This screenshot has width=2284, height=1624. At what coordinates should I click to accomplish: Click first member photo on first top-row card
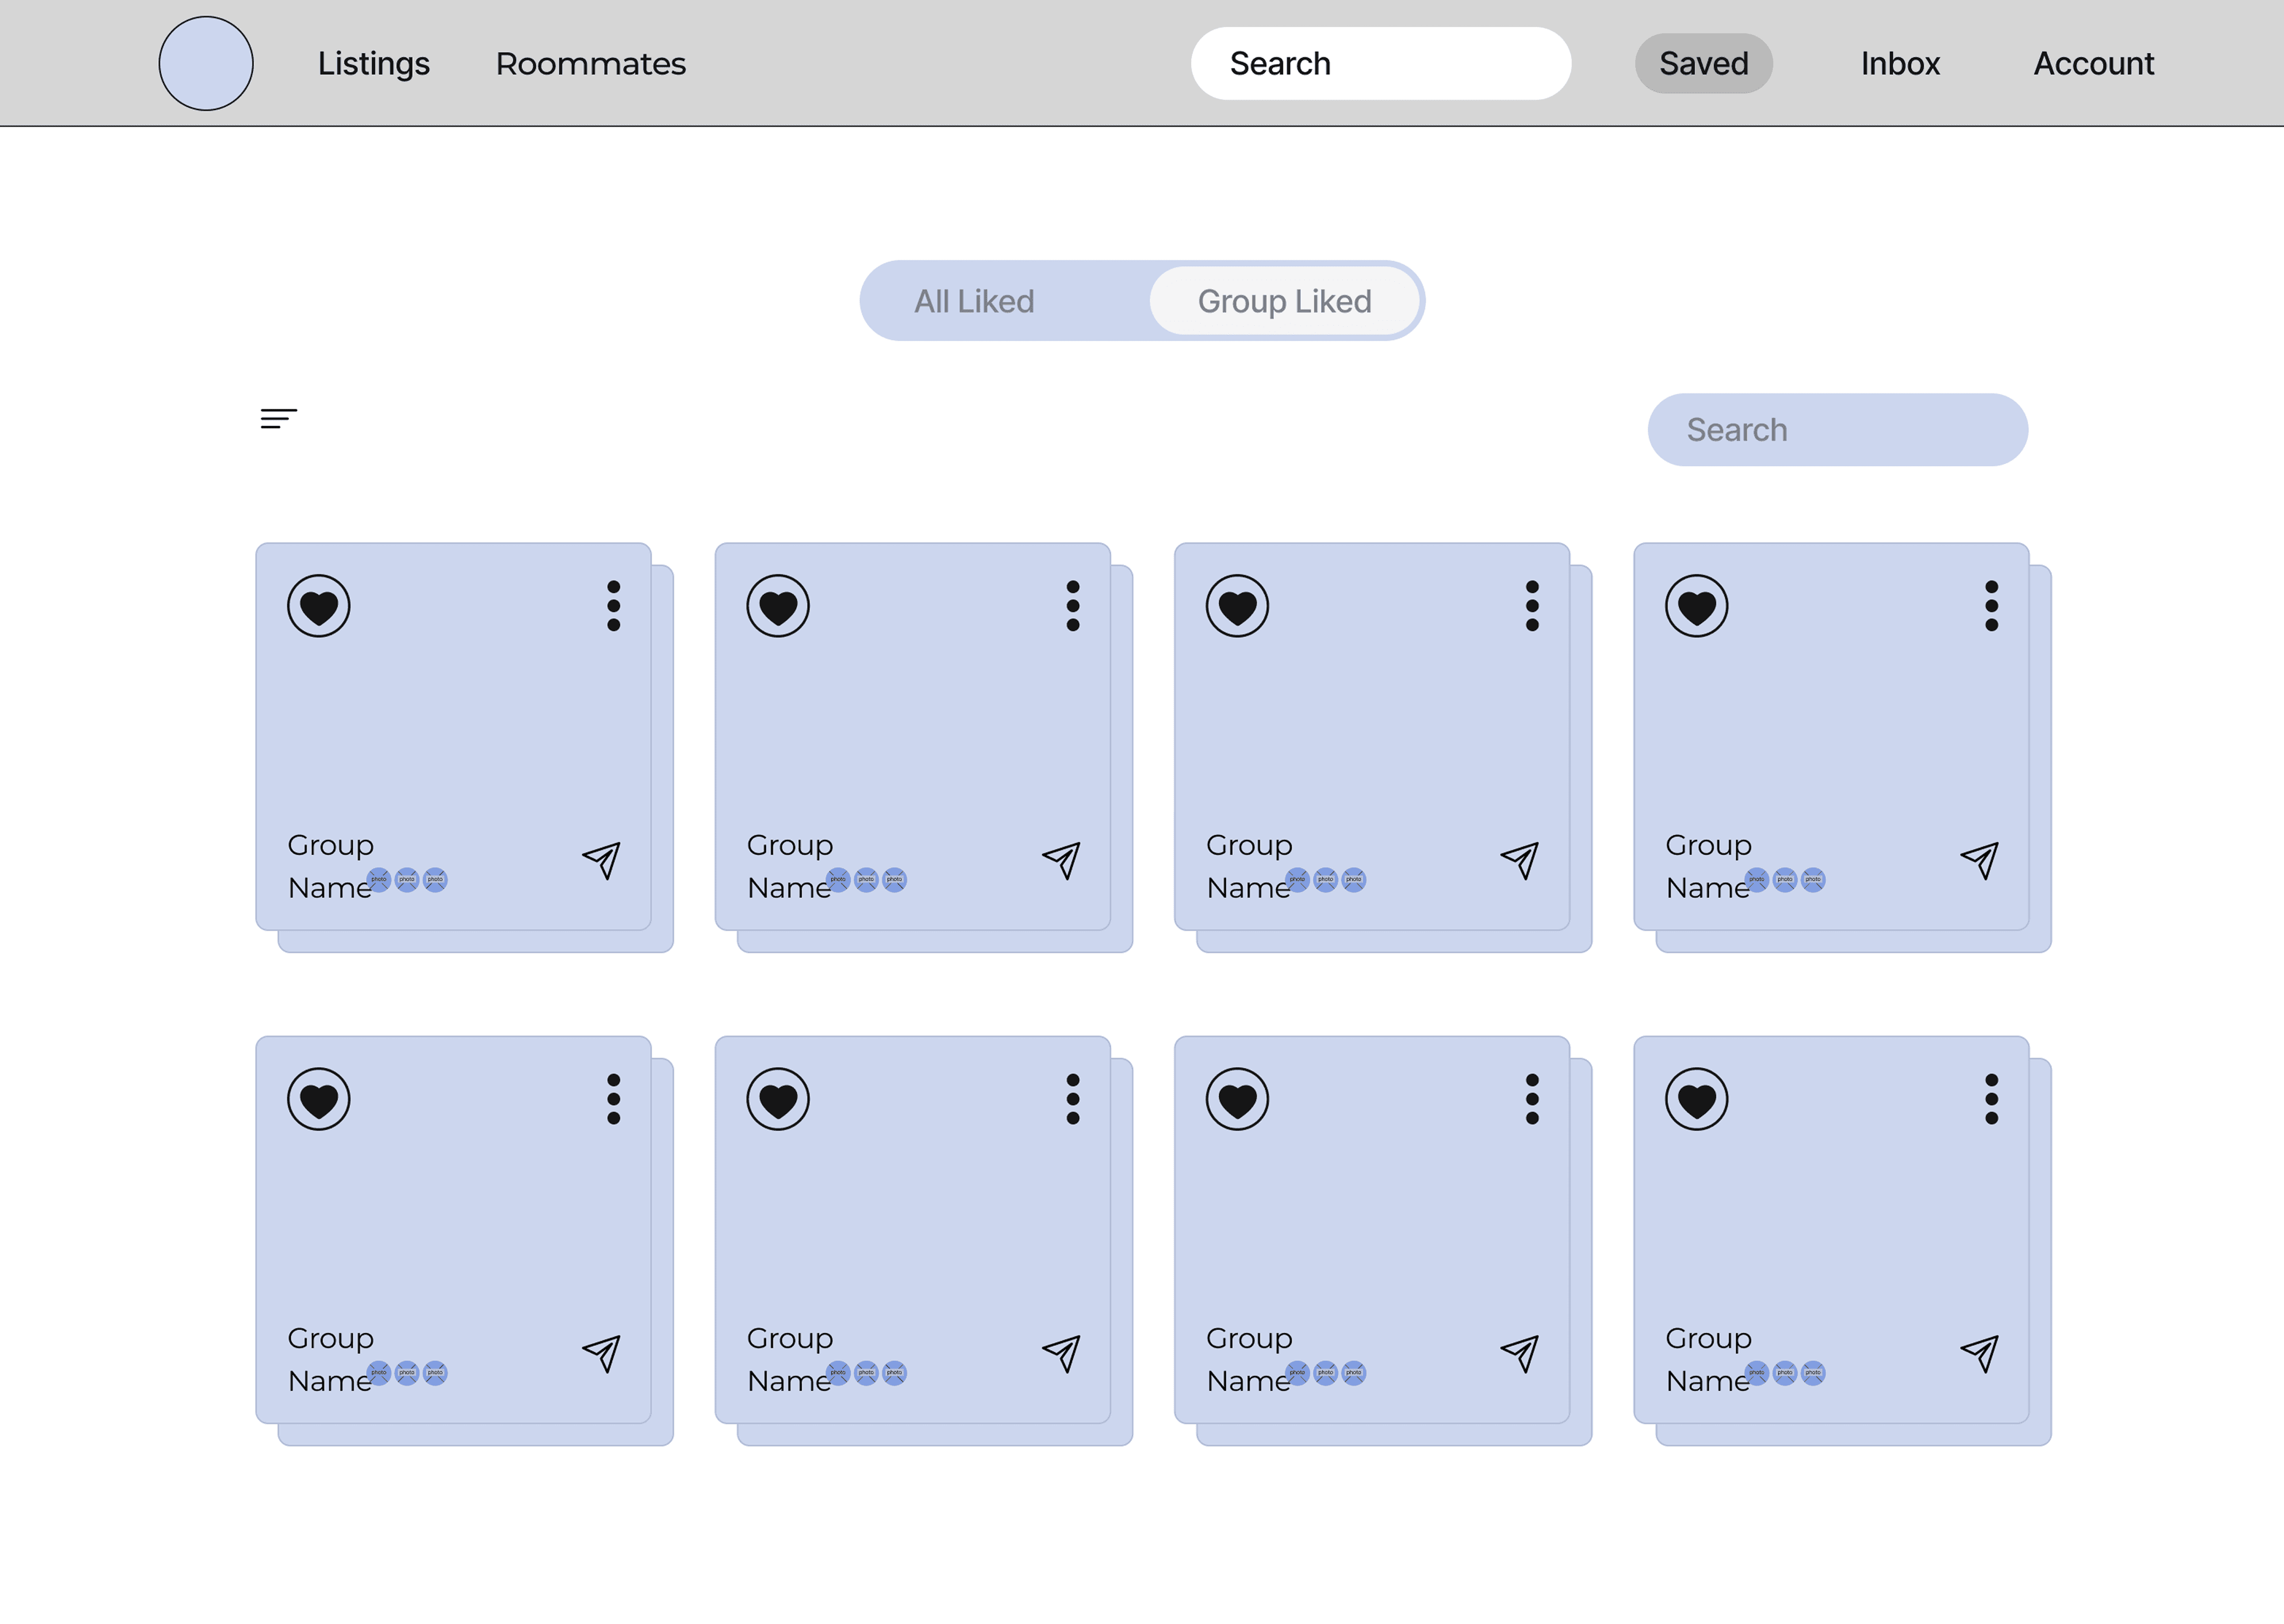pos(379,880)
